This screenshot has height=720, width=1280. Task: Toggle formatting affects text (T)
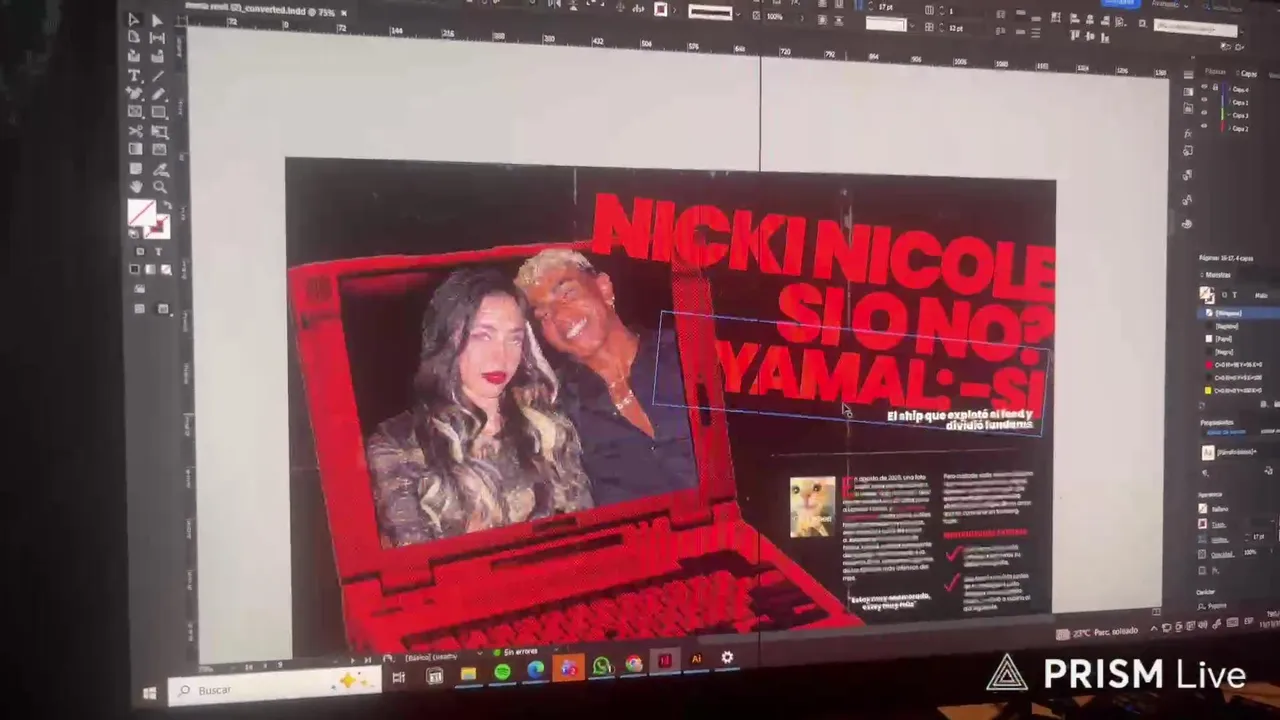point(158,252)
